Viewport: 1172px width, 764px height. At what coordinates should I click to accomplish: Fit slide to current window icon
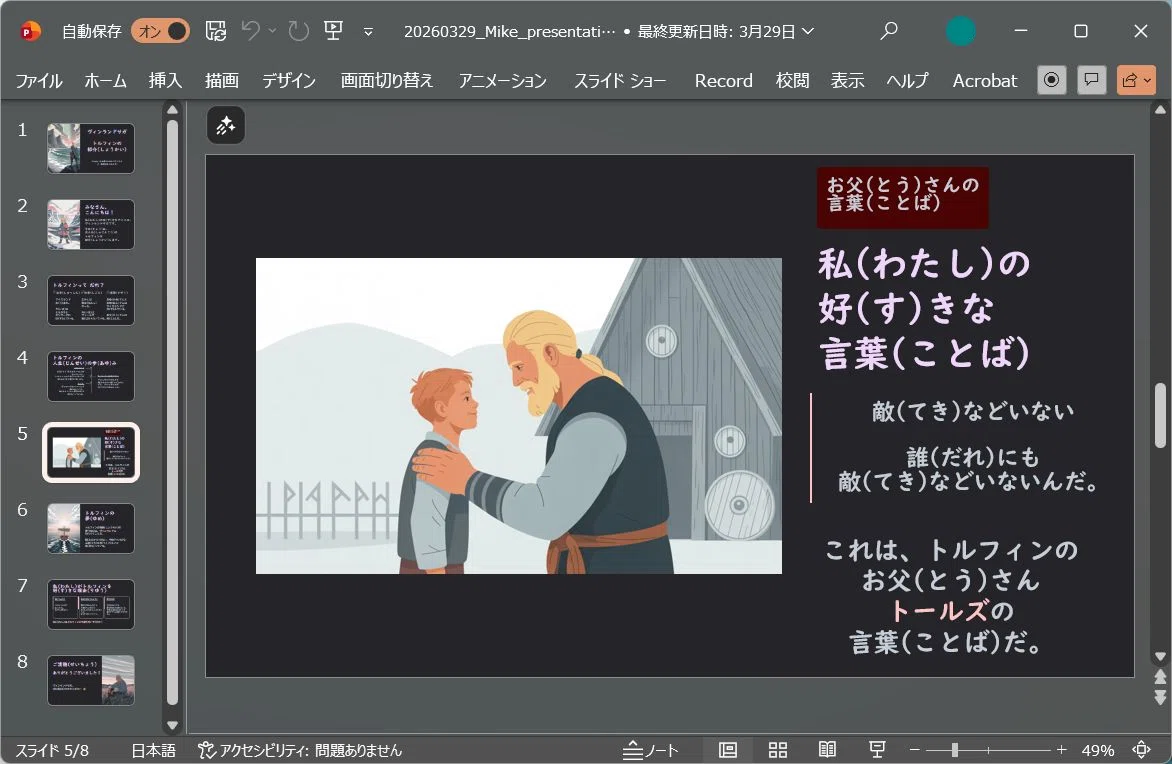click(x=1141, y=750)
